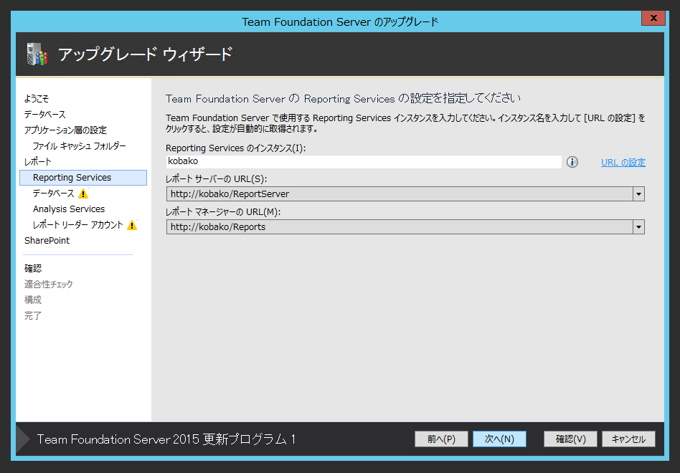Viewport: 680px width, 473px height.
Task: Click the warning icon next to データベース
Action: (83, 193)
